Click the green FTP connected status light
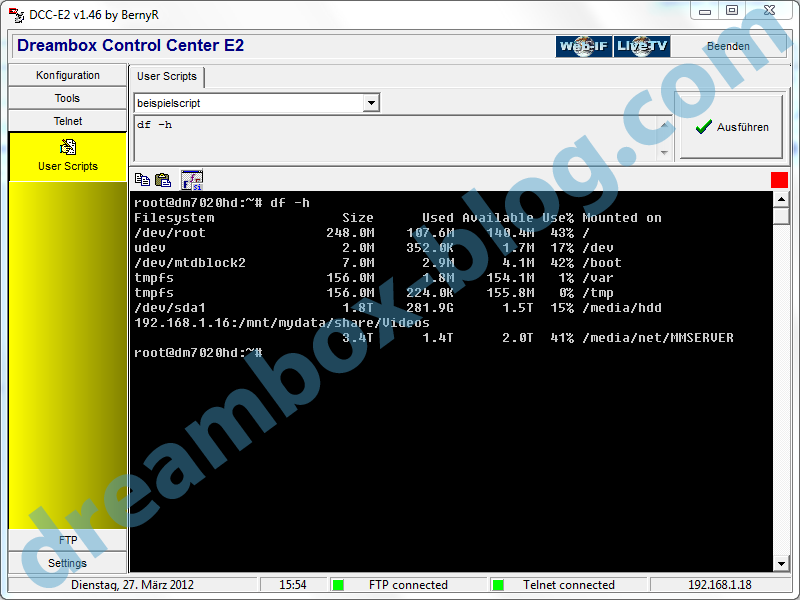The height and width of the screenshot is (600, 800). 338,585
